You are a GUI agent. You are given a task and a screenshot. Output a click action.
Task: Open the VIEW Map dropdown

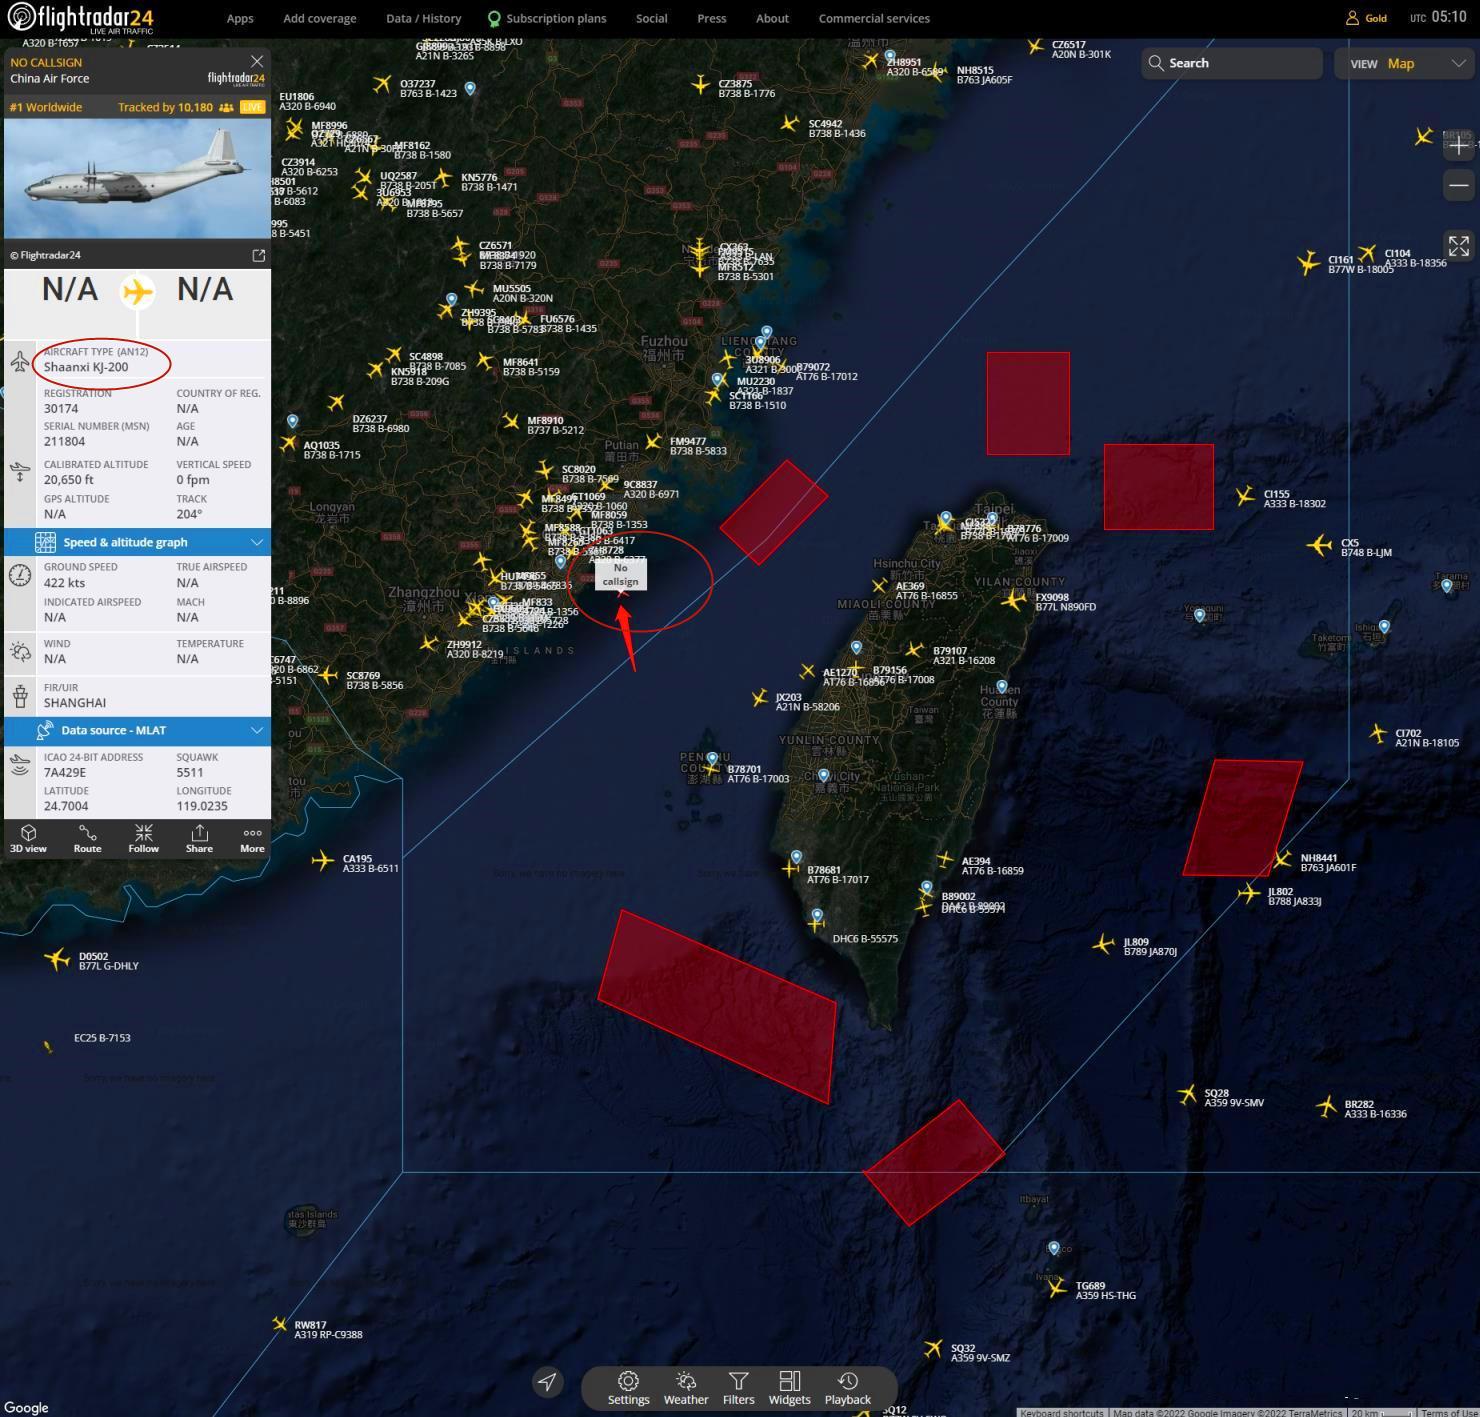tap(1406, 63)
